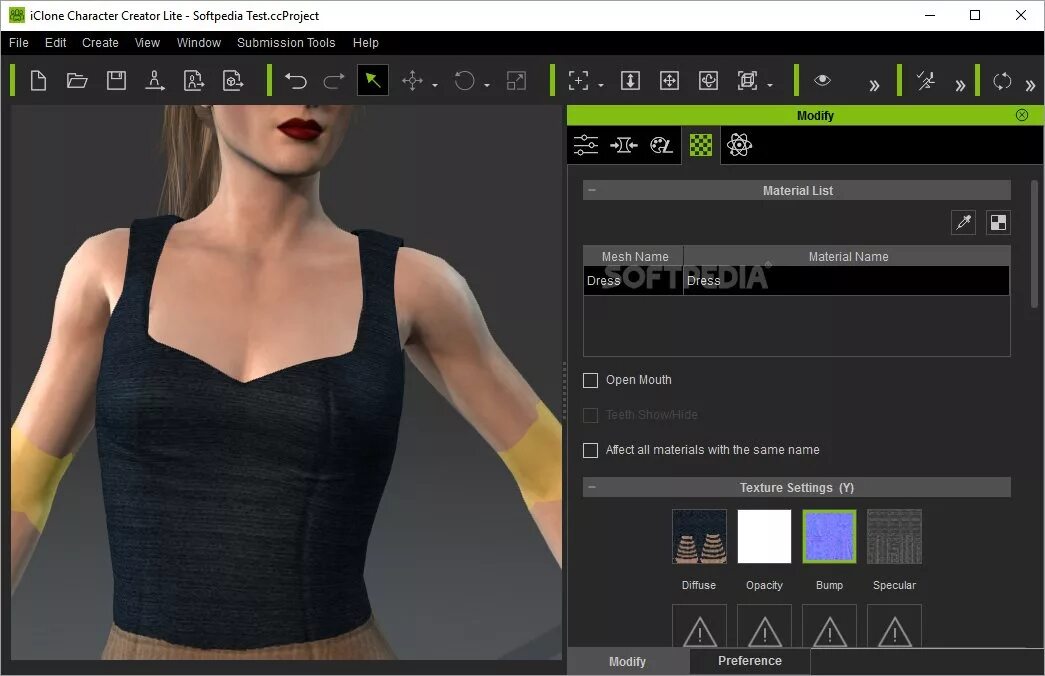The height and width of the screenshot is (676, 1045).
Task: Click the export package toolbar icon
Action: coord(233,81)
